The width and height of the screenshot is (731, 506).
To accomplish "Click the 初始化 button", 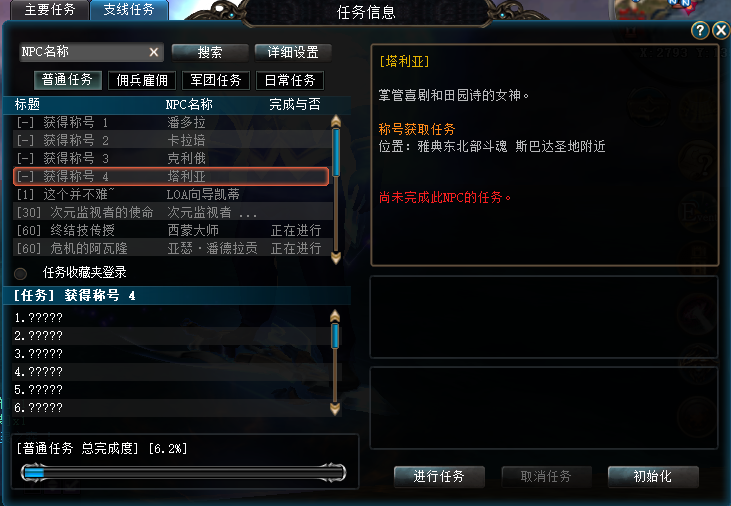I will [653, 476].
